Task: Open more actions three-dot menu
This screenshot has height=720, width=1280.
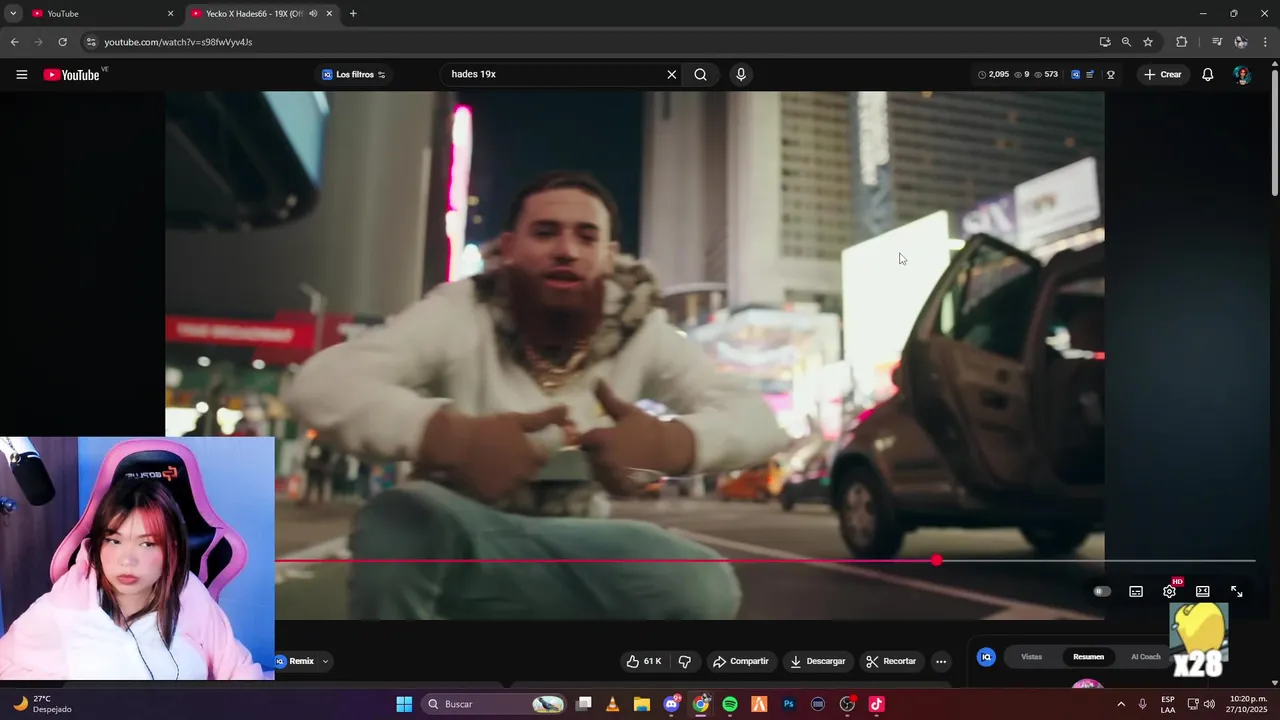Action: [941, 661]
